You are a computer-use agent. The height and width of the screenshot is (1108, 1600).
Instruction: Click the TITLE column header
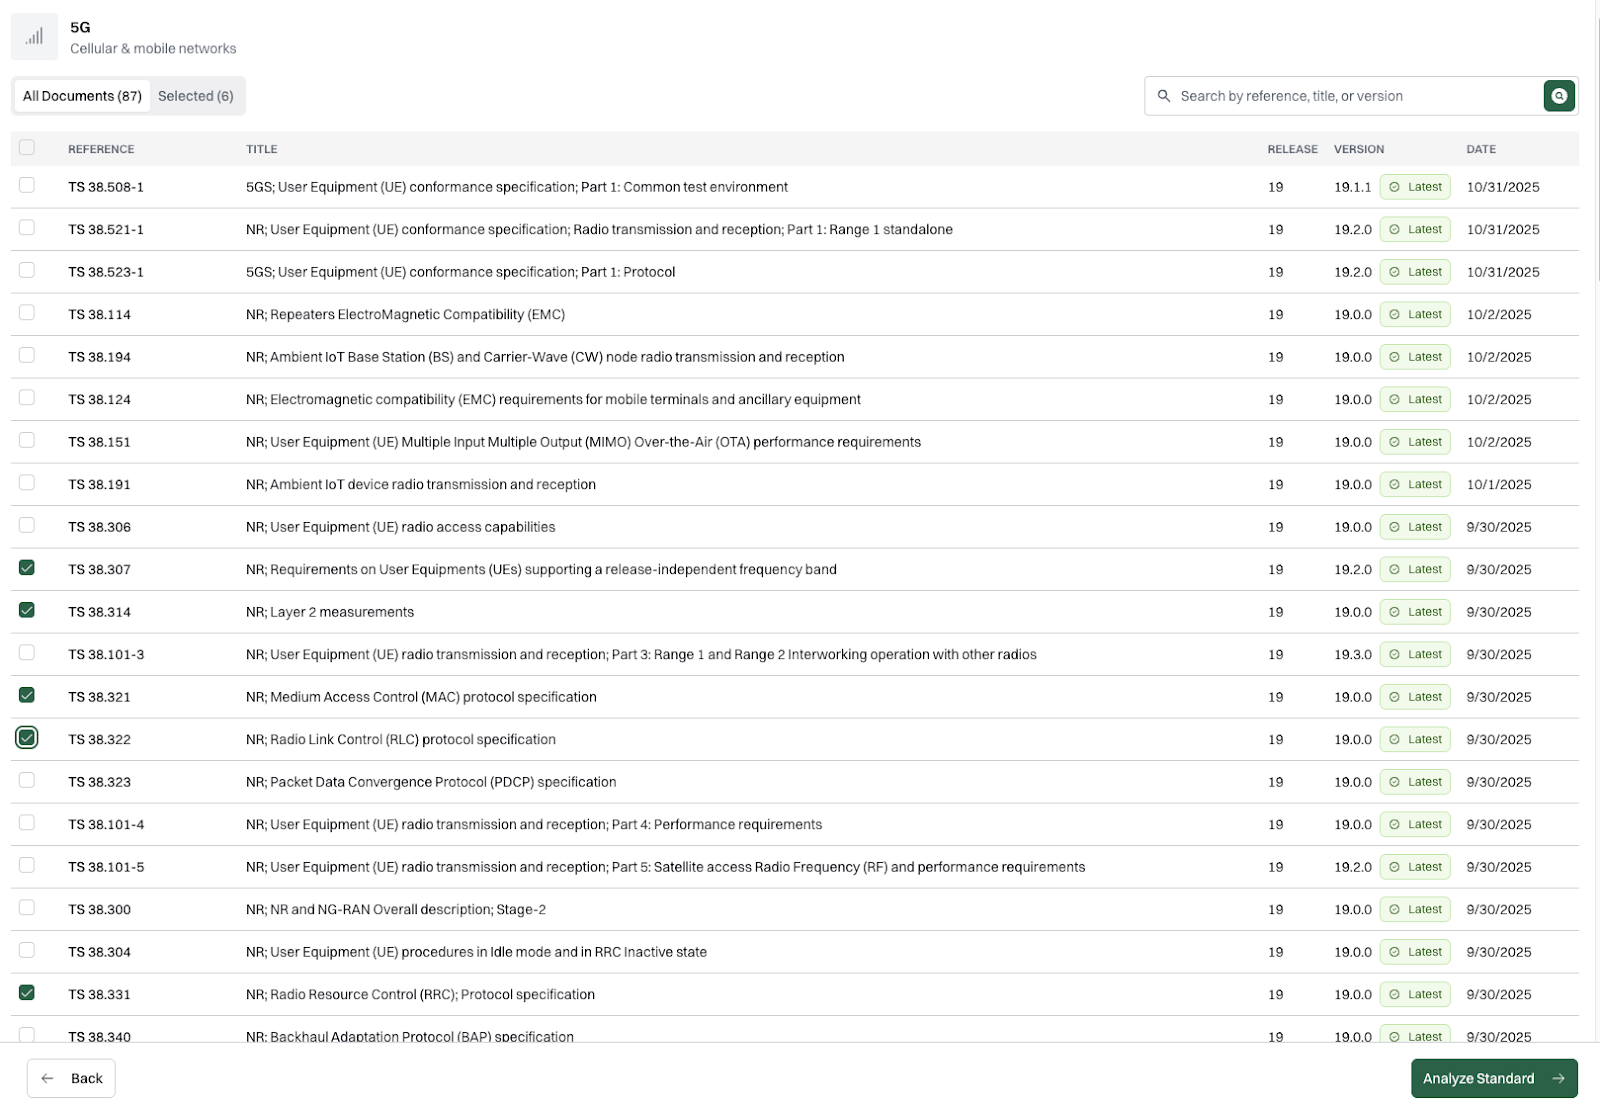click(x=262, y=149)
